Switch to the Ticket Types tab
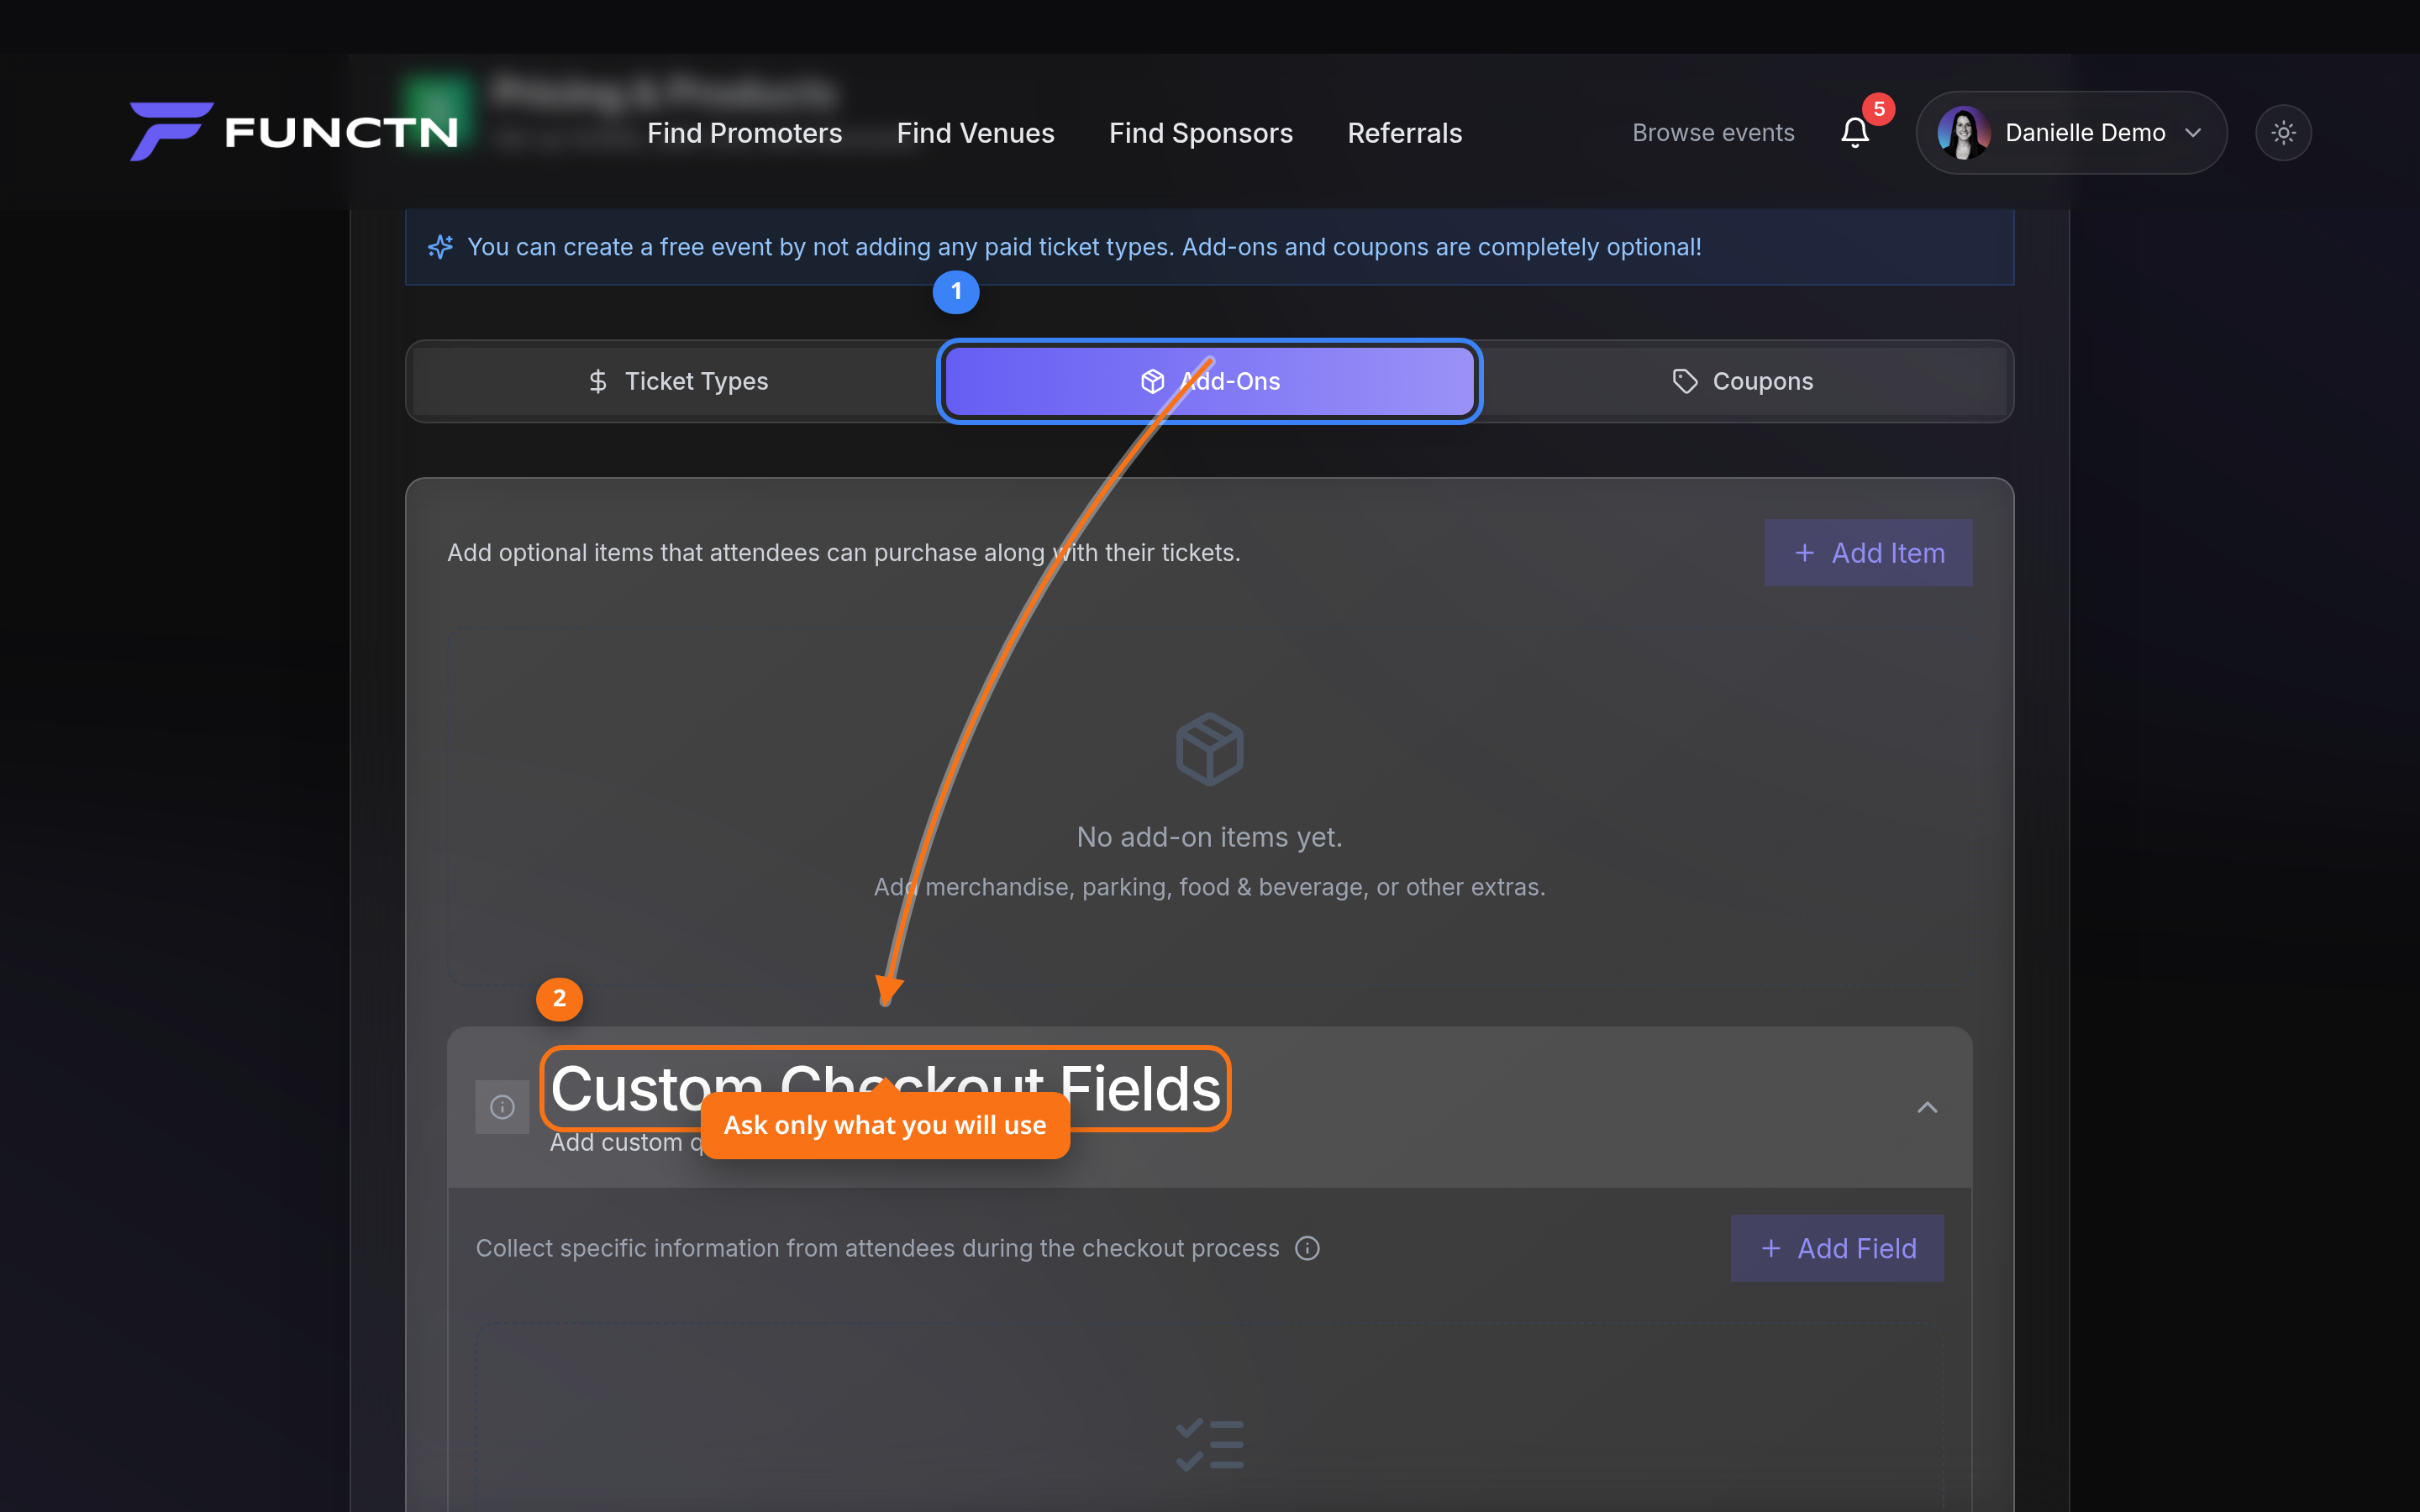2420x1512 pixels. pos(677,381)
